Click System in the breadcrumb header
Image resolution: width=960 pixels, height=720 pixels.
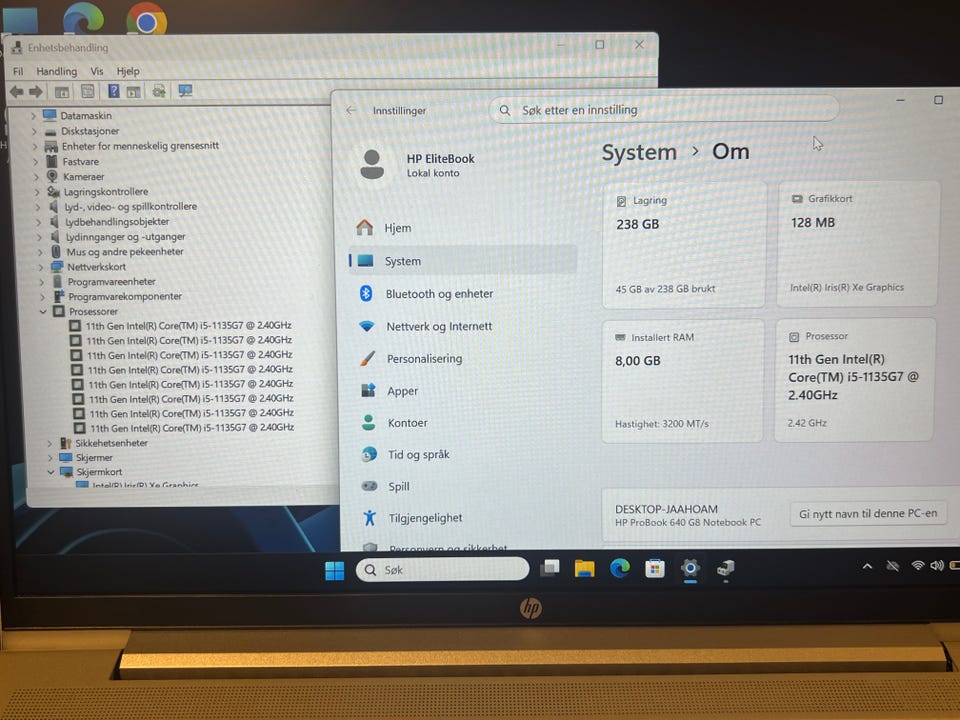[639, 152]
